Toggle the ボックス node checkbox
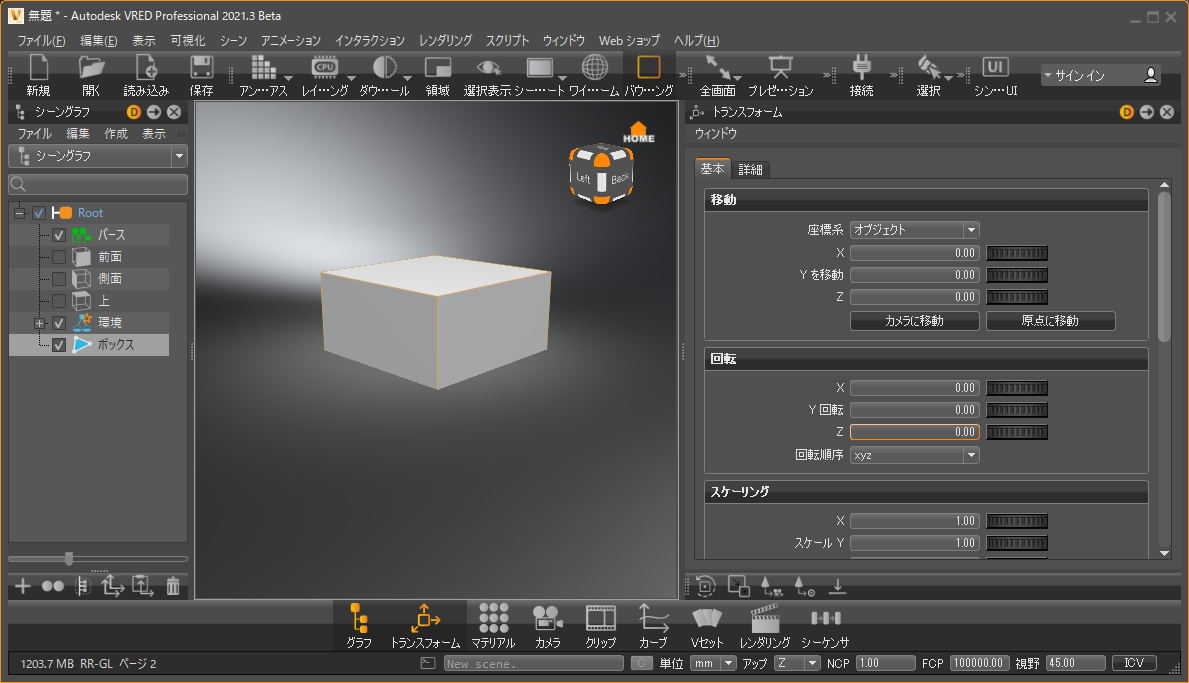This screenshot has height=683, width=1189. [59, 345]
